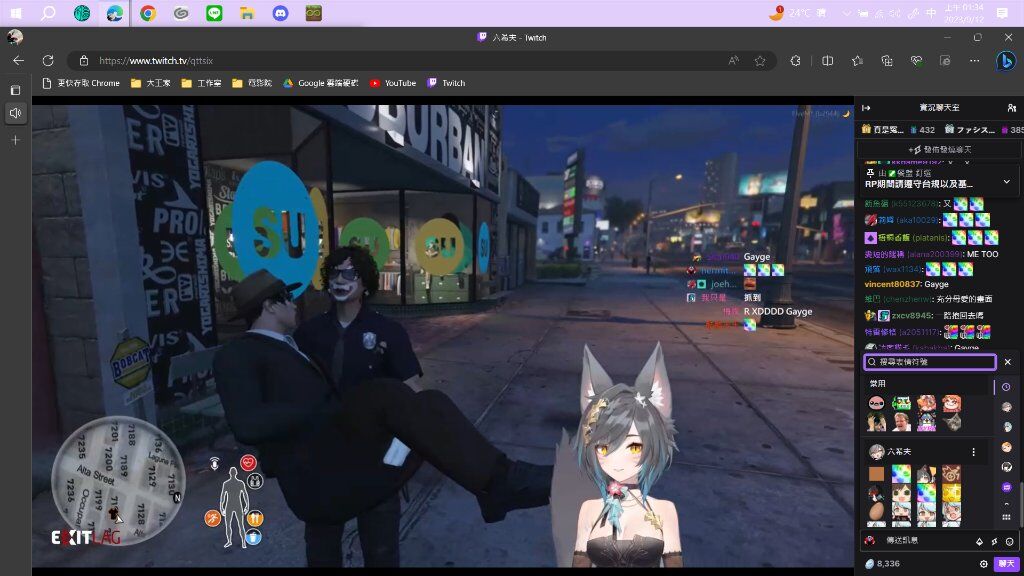1024x576 pixels.
Task: Open Edge settings and more menu
Action: (x=974, y=61)
